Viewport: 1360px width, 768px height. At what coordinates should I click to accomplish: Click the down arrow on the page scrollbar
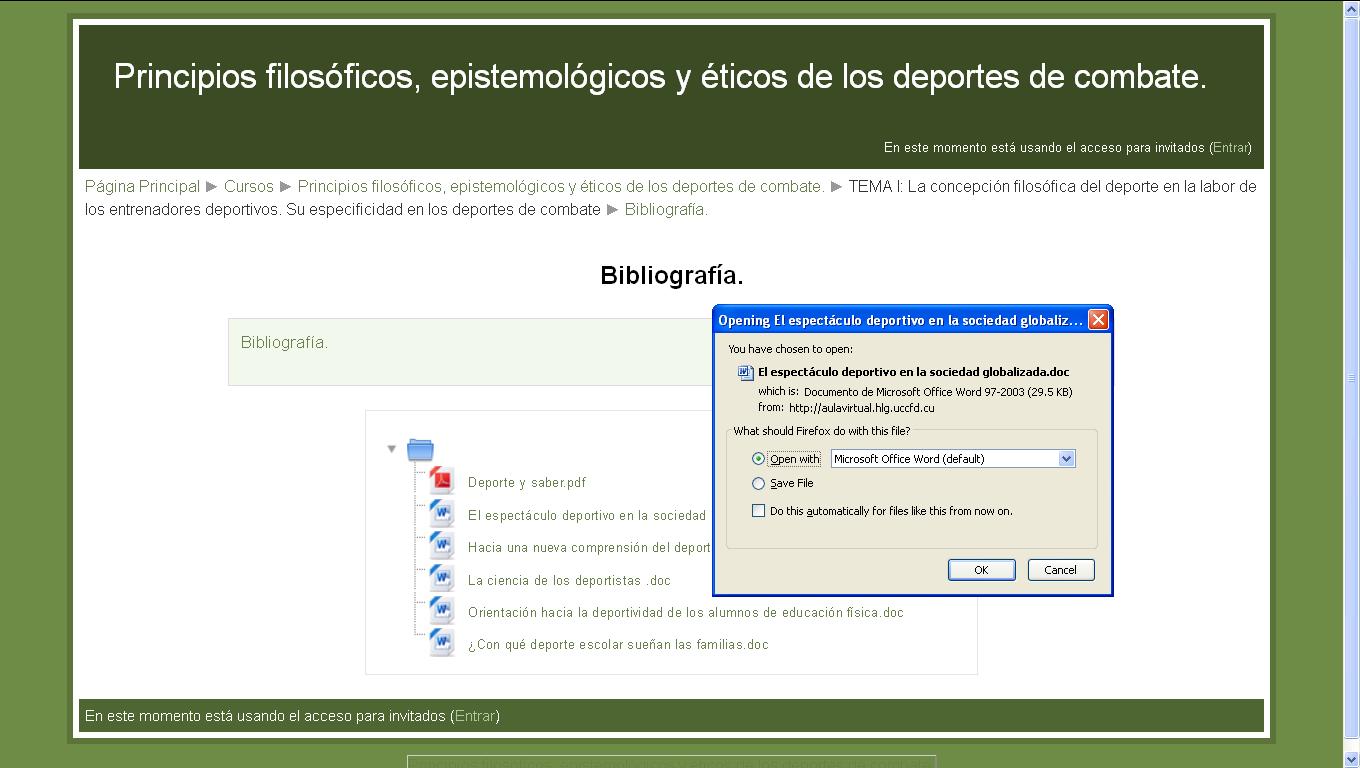[1352, 758]
